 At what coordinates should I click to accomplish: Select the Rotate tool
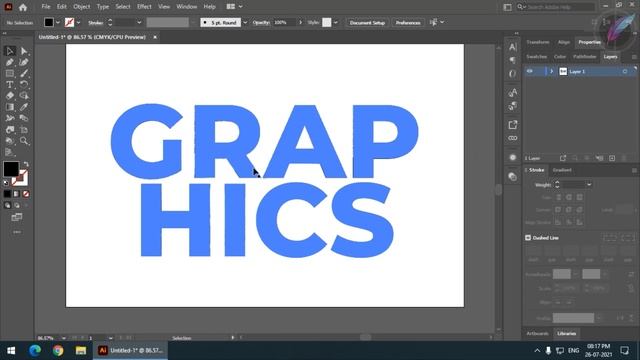[24, 85]
